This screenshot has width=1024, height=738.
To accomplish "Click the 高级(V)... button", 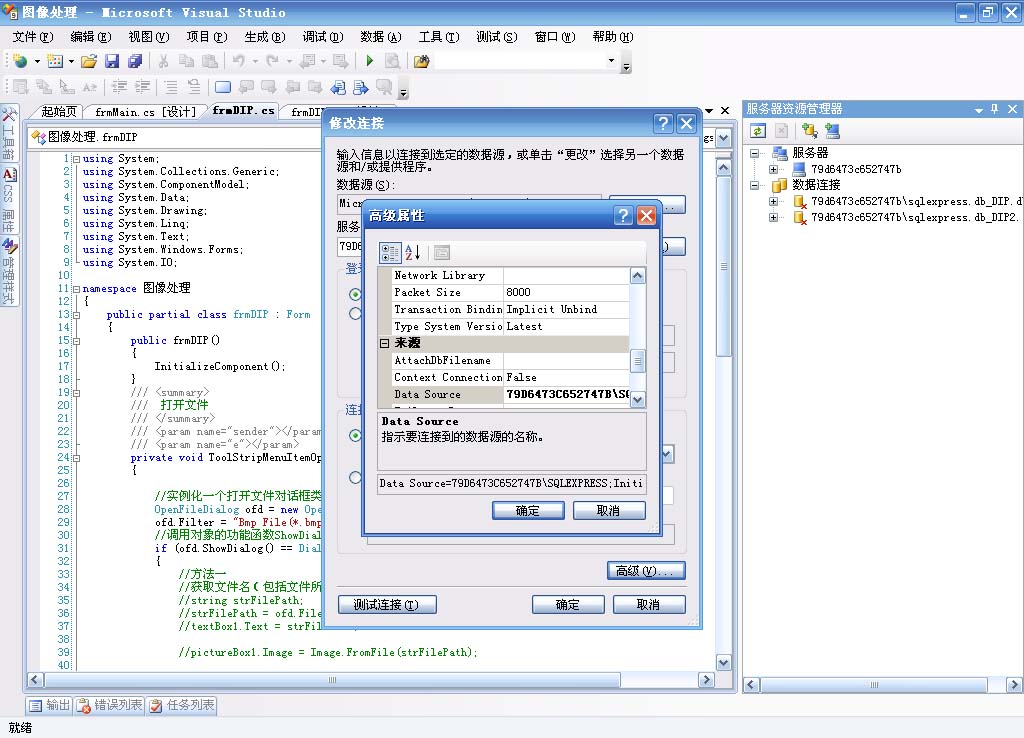I will tap(646, 571).
